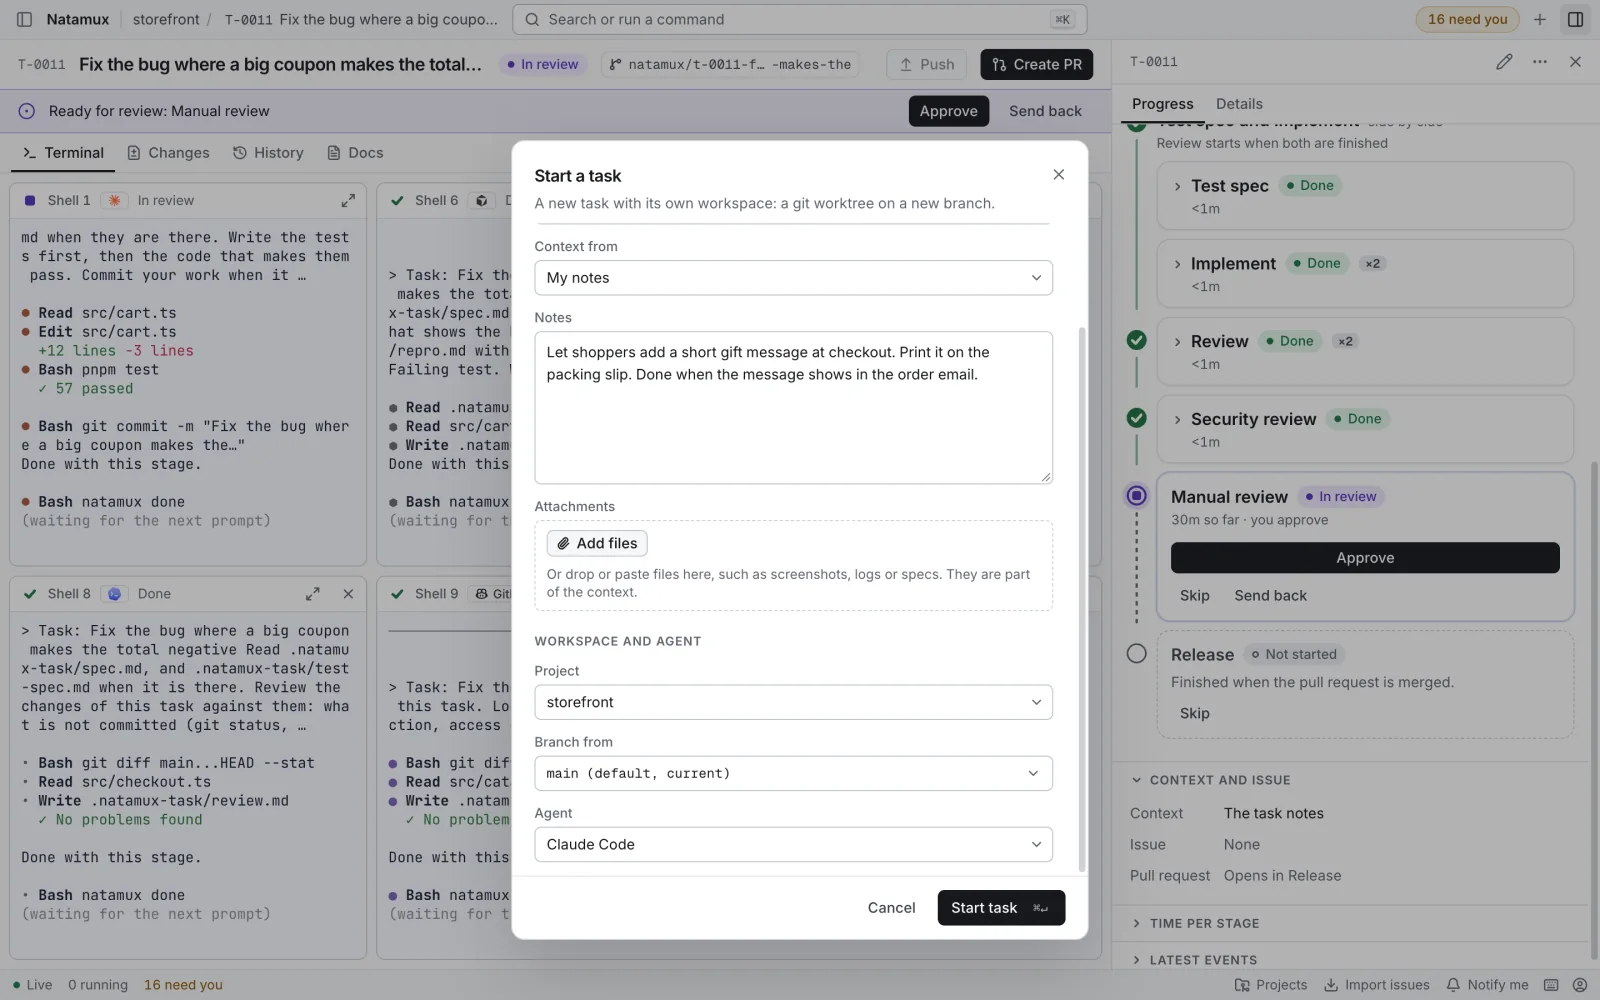Viewport: 1600px width, 1000px height.
Task: Open Import issues in status bar
Action: click(x=1377, y=985)
